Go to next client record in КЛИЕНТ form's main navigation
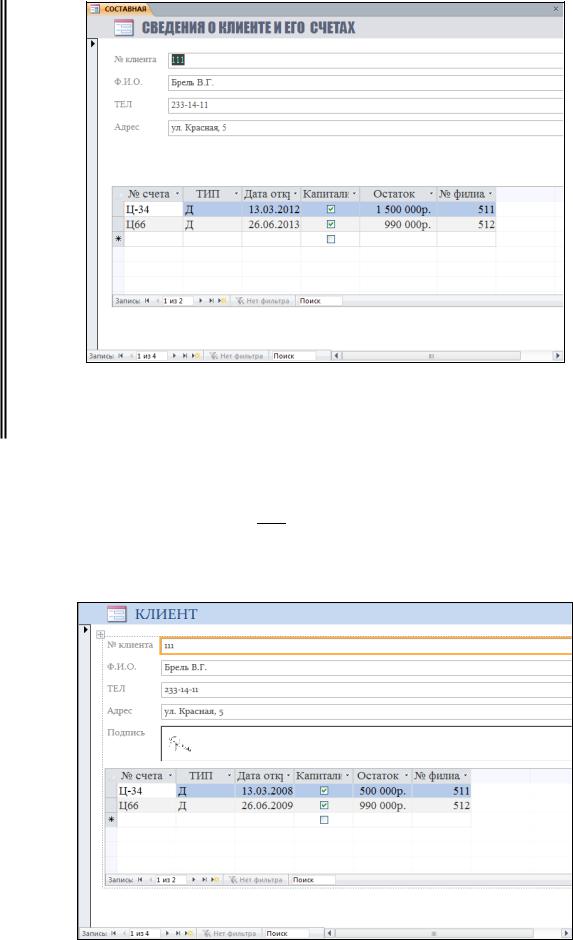573x940 pixels. 167,933
